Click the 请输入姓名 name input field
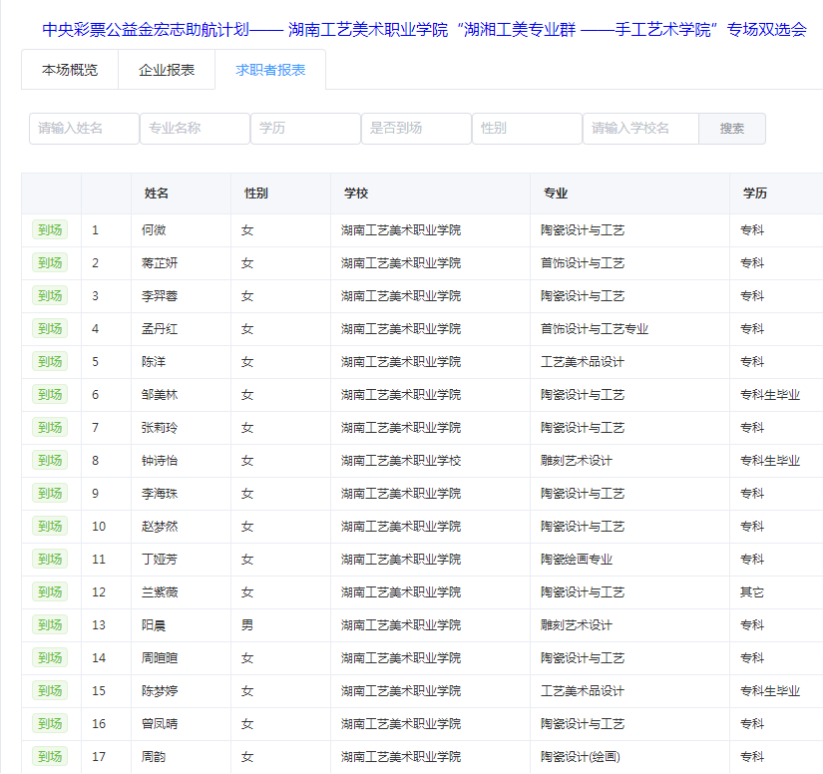Viewport: 823px width, 774px height. tap(84, 129)
